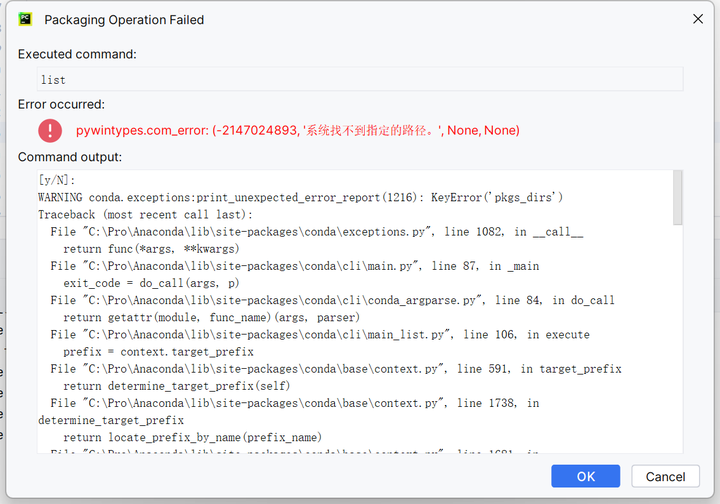Viewport: 720px width, 504px height.
Task: Click the PyCharm icon in title bar
Action: coord(25,19)
